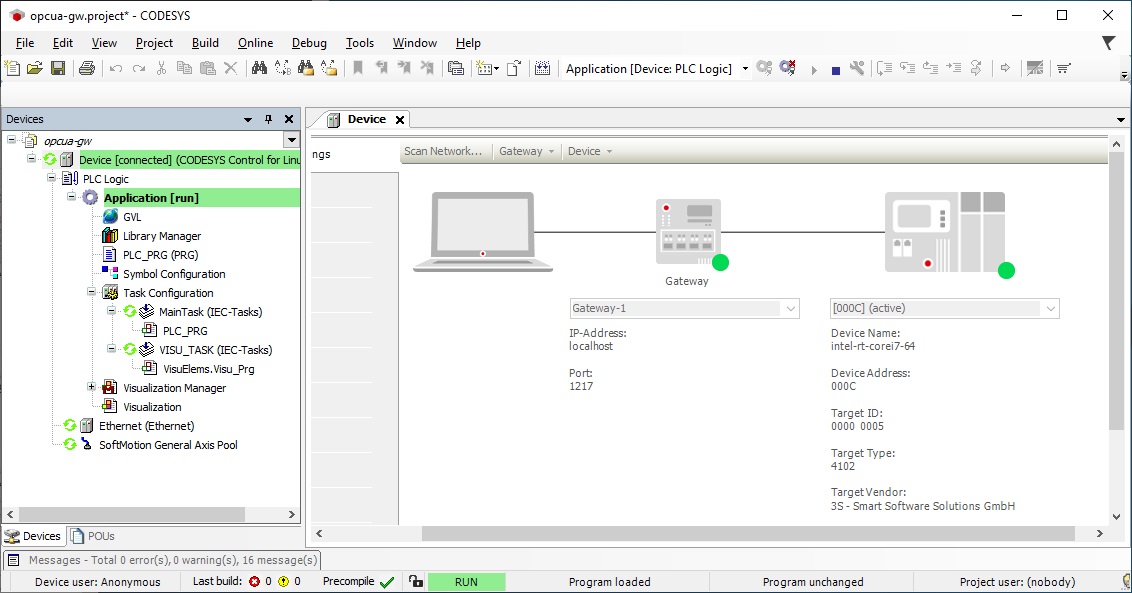1132x593 pixels.
Task: Close the Devices panel
Action: 289,119
